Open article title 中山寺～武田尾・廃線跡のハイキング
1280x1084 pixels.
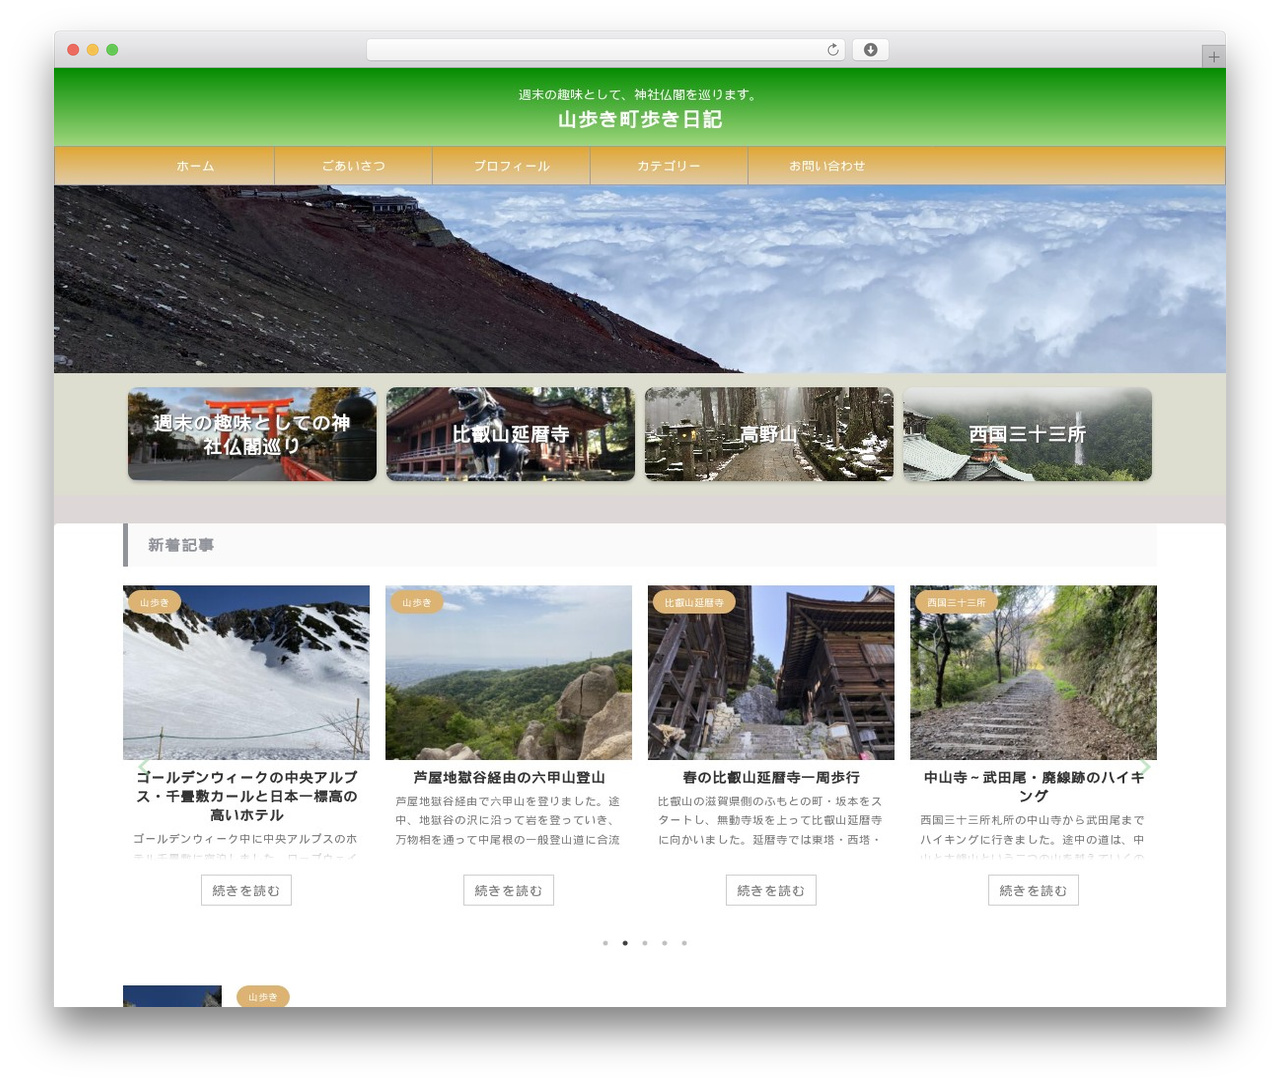coord(1033,786)
